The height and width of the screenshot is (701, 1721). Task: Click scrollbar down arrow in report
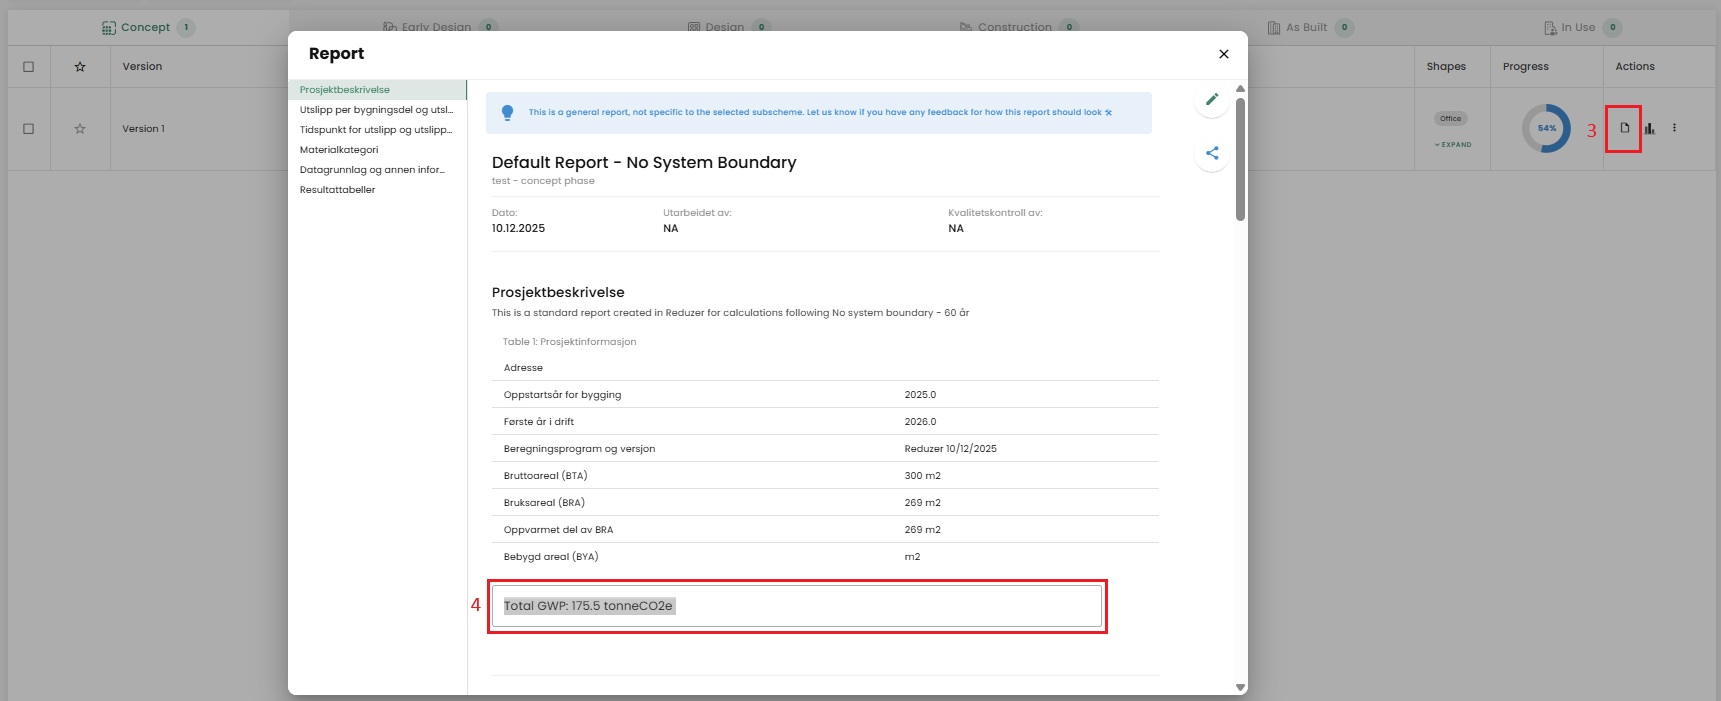[1240, 687]
